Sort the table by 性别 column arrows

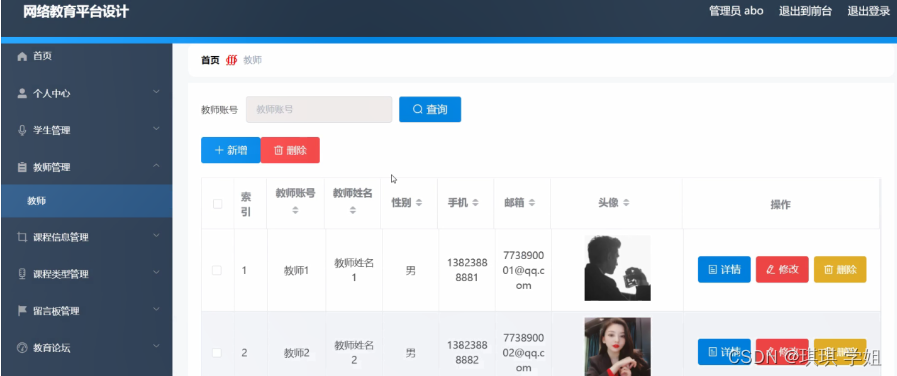click(x=419, y=203)
